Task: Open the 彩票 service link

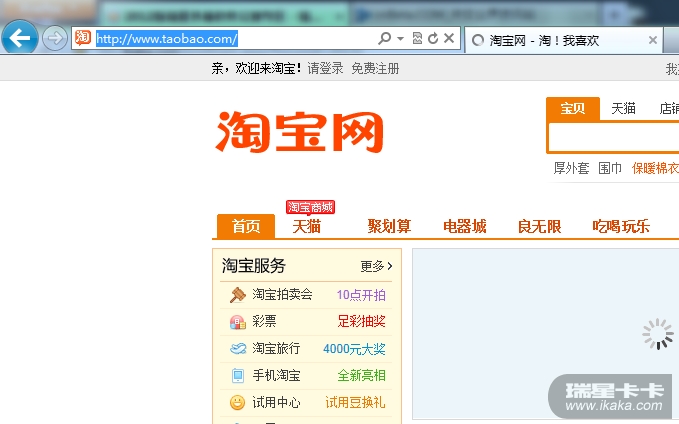Action: 264,321
